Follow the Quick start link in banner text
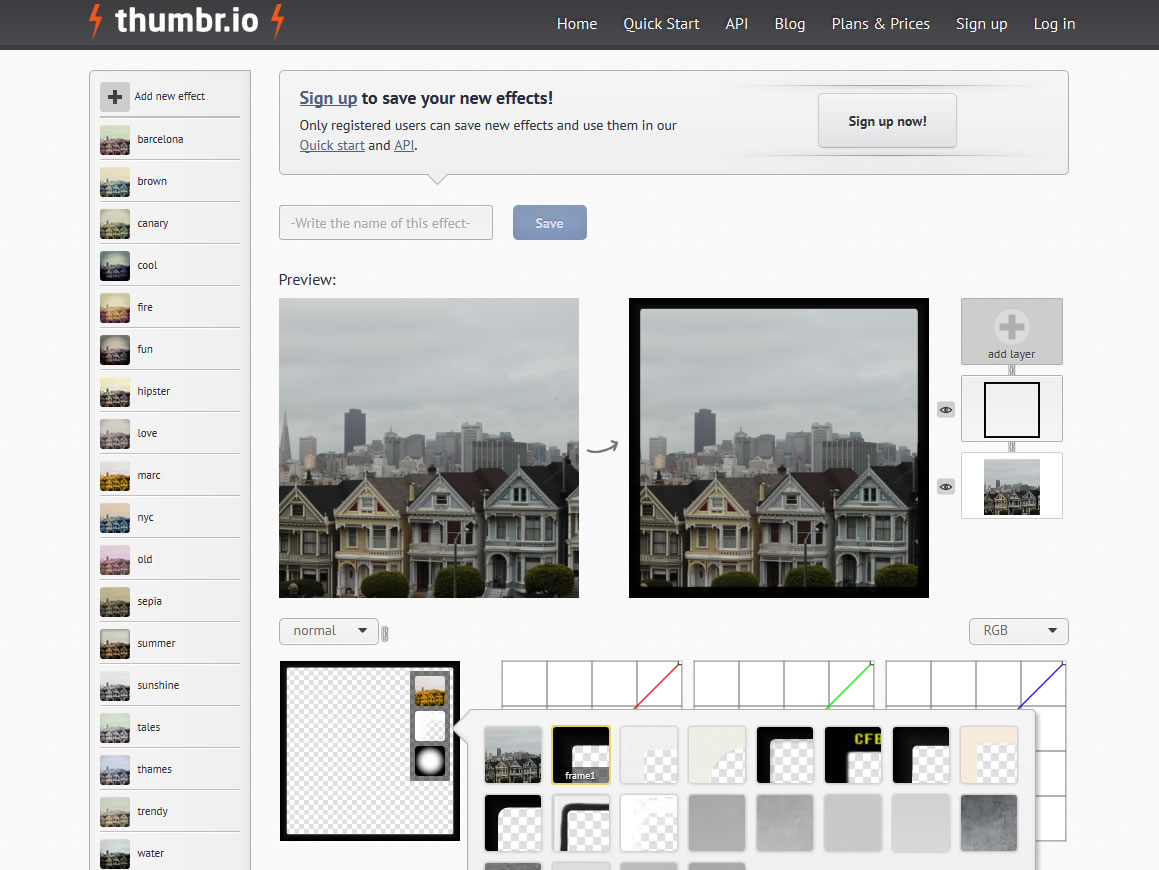The width and height of the screenshot is (1159, 870). point(332,146)
